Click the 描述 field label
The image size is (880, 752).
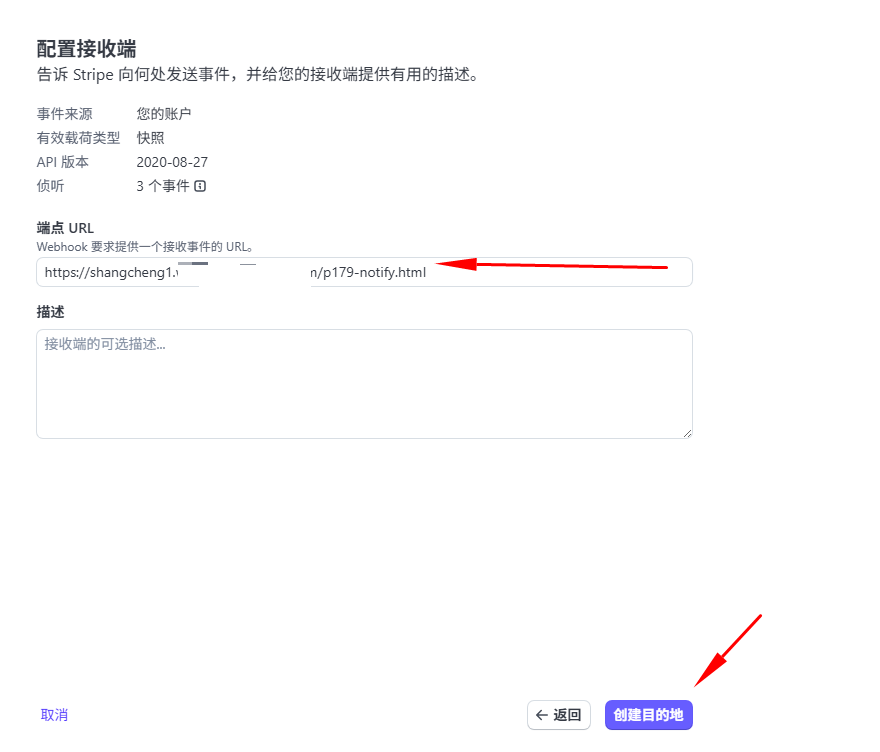[51, 312]
